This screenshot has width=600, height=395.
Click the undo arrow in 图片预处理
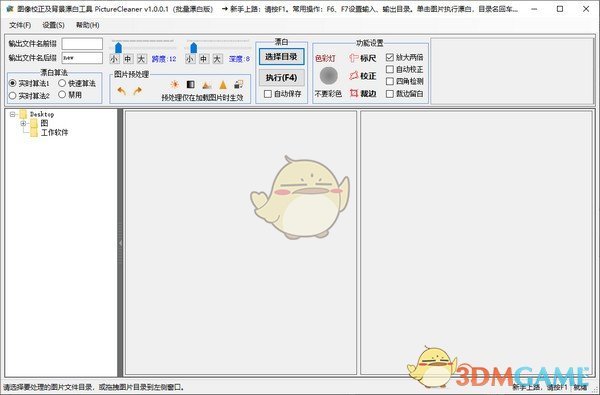(x=121, y=91)
